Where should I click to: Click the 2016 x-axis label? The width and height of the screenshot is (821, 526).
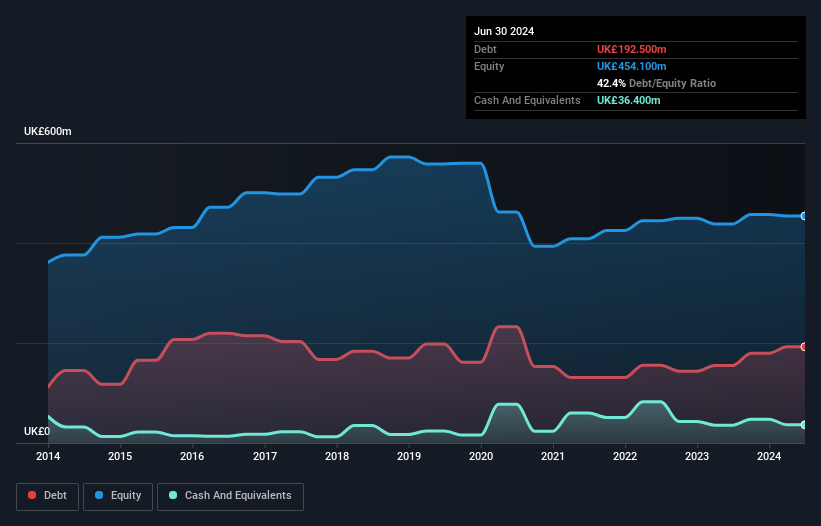192,456
